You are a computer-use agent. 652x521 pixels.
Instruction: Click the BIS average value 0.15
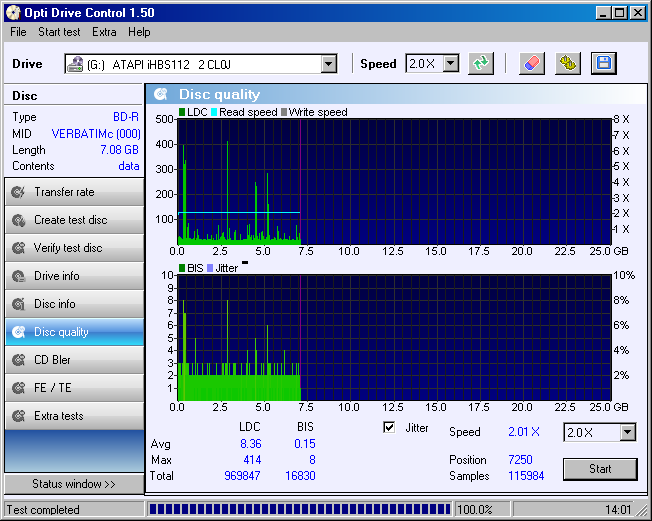pos(305,444)
